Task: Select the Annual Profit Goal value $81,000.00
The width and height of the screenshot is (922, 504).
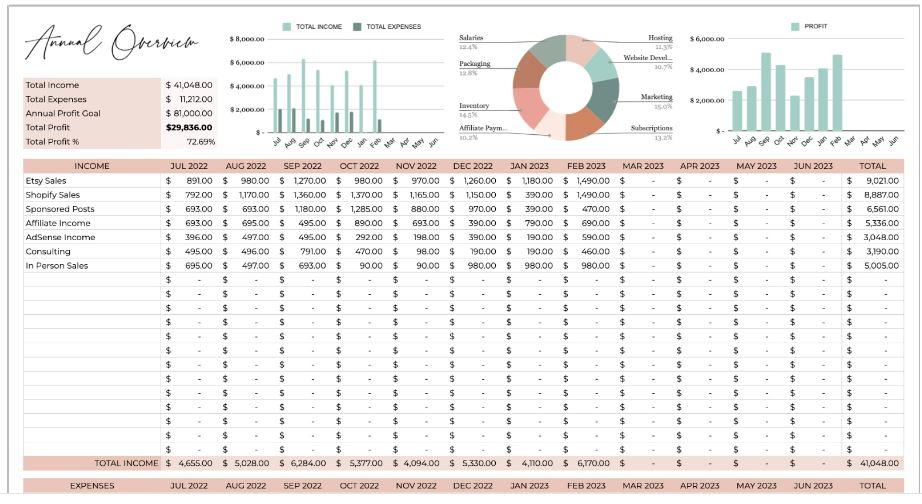Action: tap(189, 114)
